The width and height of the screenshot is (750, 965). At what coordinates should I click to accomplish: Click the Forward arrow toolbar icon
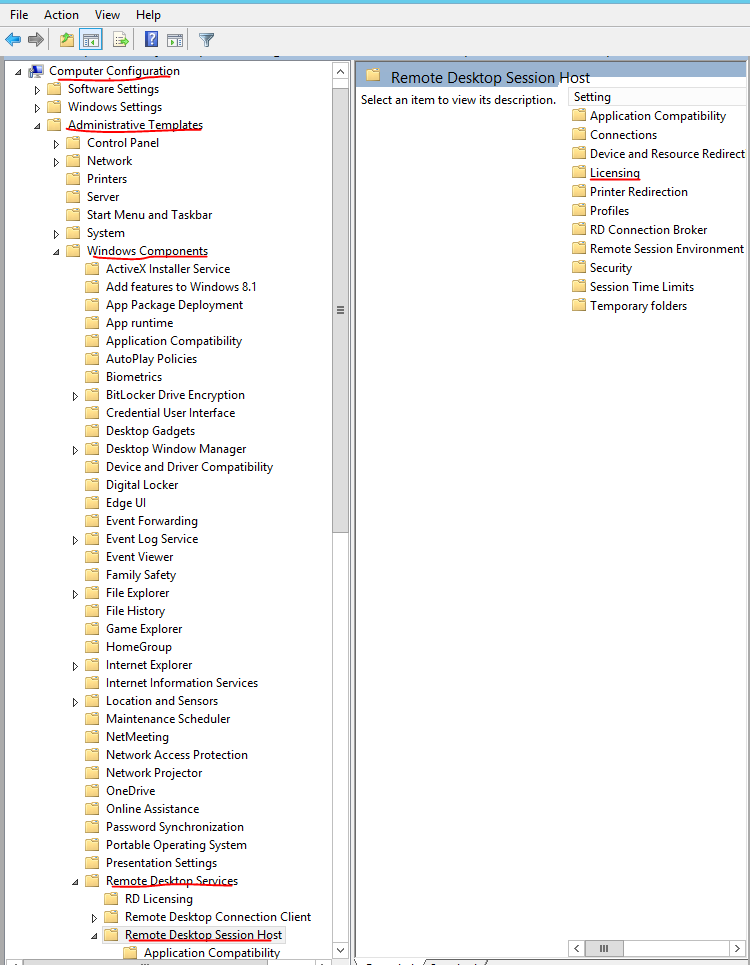coord(36,40)
